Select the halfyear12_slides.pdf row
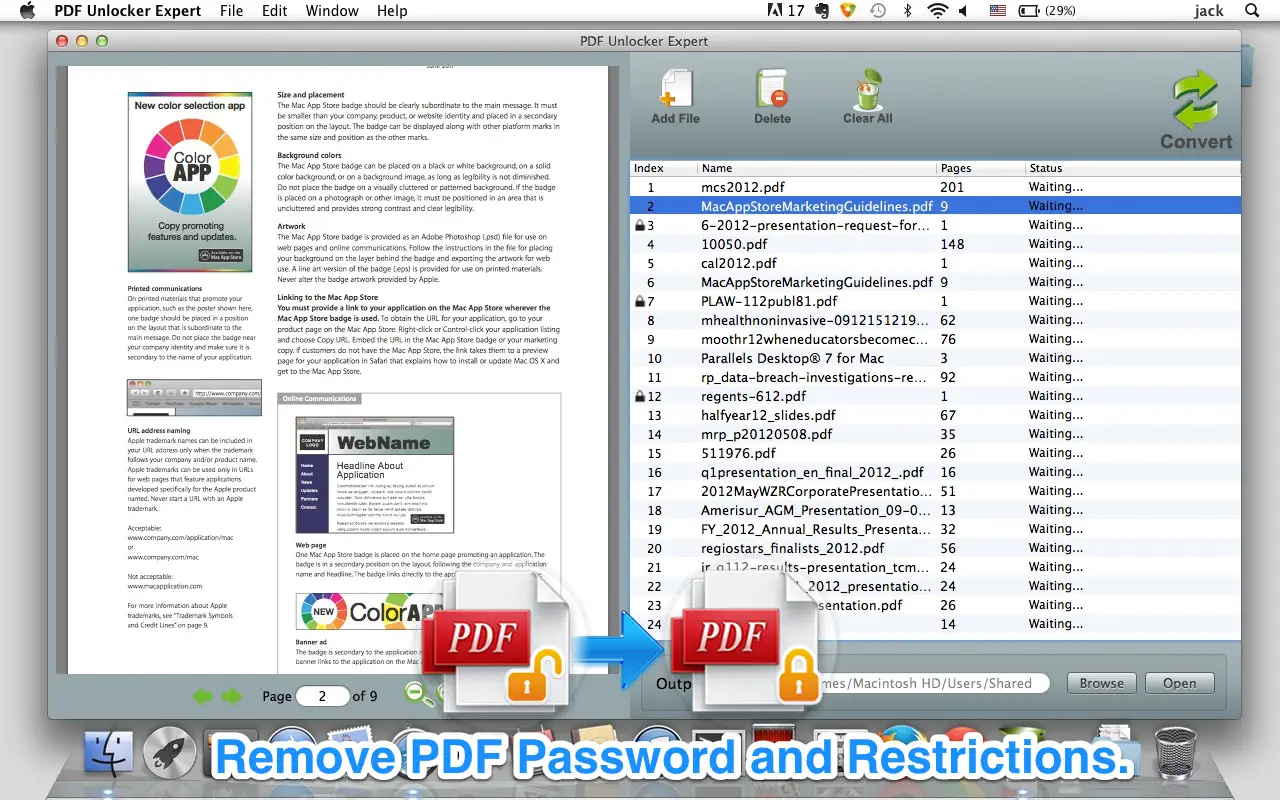Viewport: 1280px width, 800px height. point(935,415)
